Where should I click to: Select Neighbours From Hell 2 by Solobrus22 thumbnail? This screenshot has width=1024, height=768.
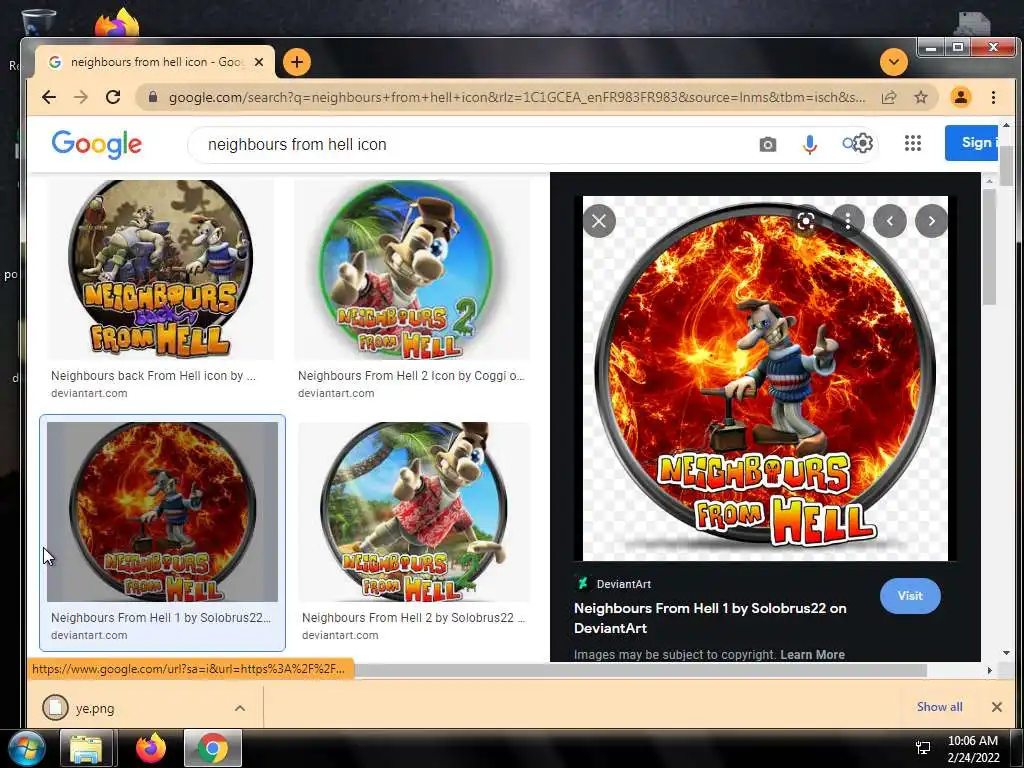pos(414,511)
